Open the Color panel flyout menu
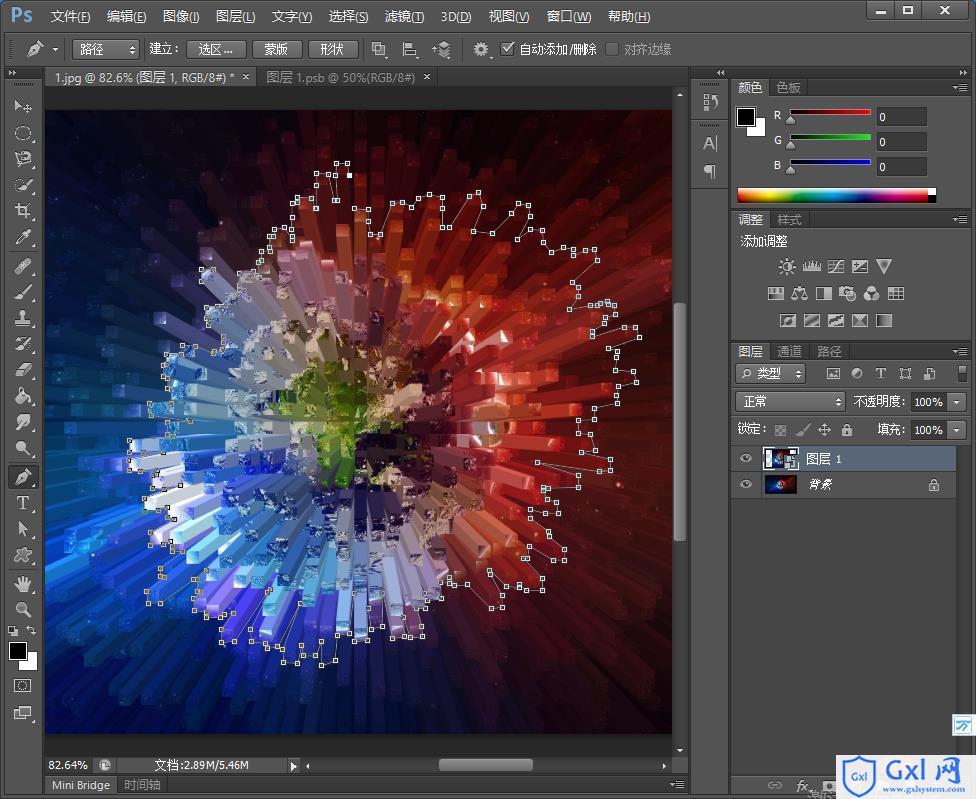 click(960, 88)
